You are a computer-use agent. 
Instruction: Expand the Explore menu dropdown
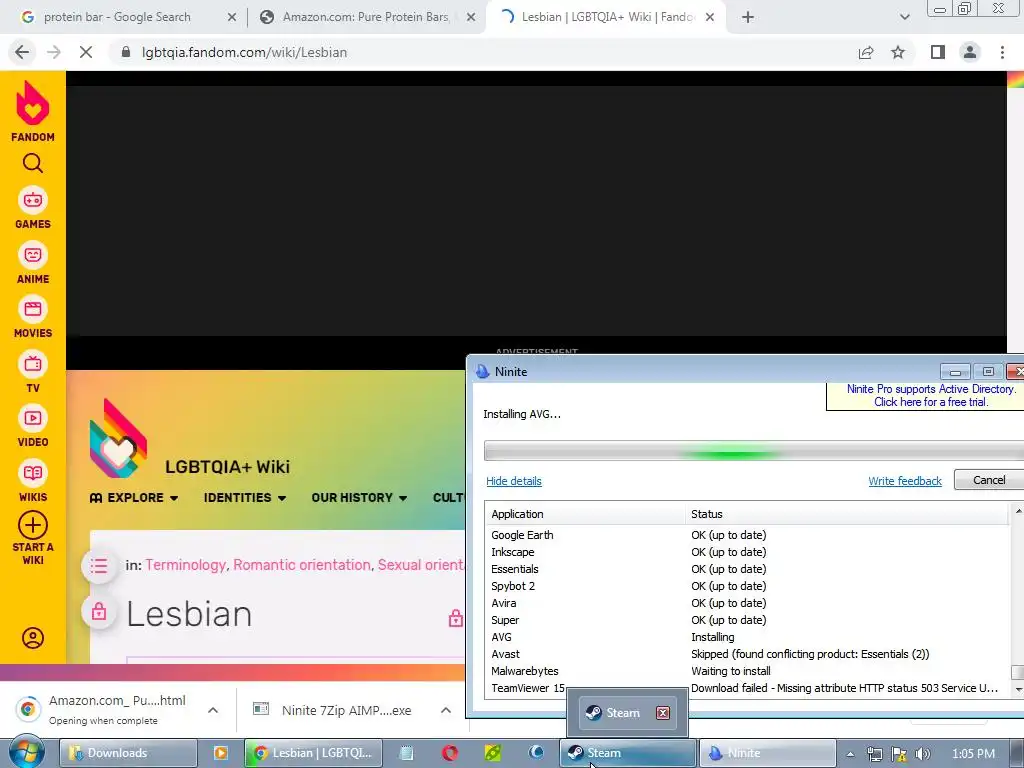(x=134, y=498)
